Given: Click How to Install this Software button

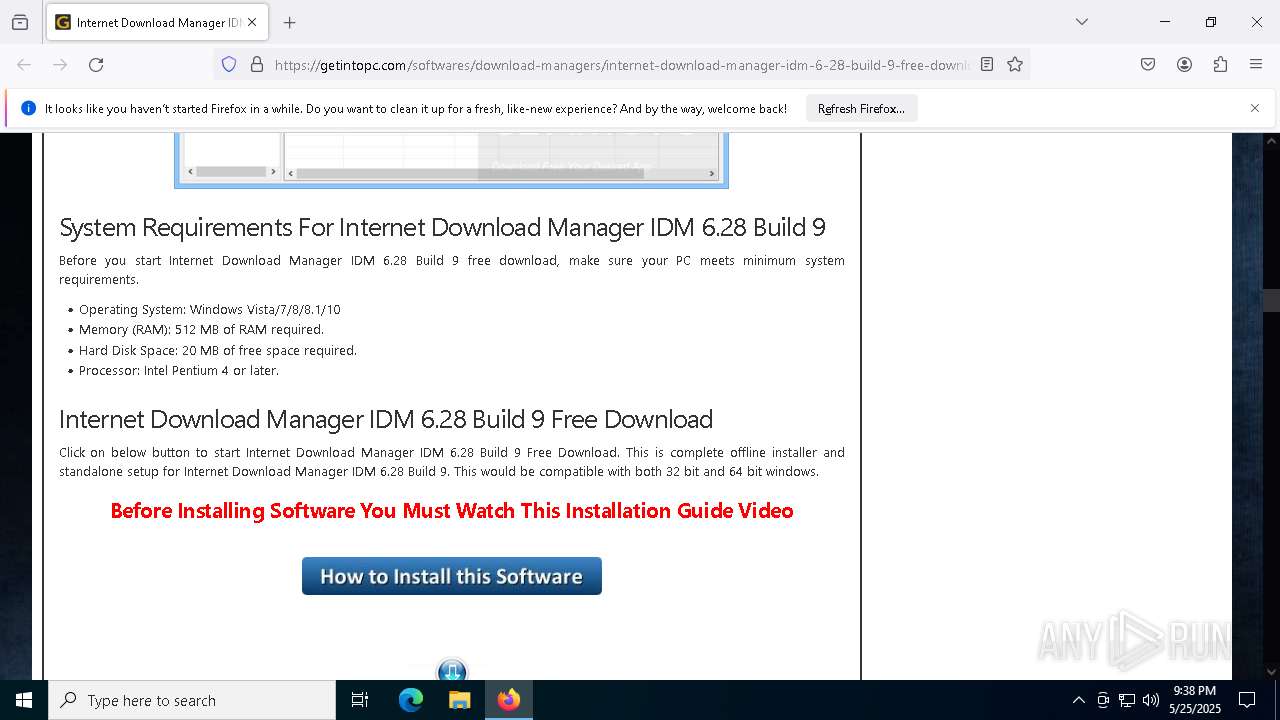Looking at the screenshot, I should 452,576.
